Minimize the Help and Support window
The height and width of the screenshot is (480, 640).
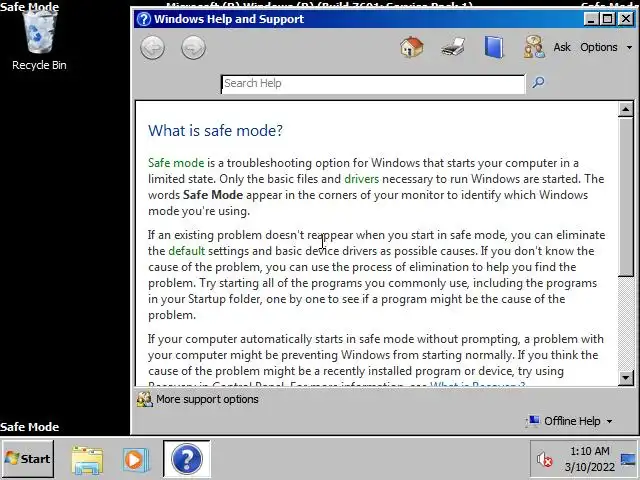coord(591,19)
